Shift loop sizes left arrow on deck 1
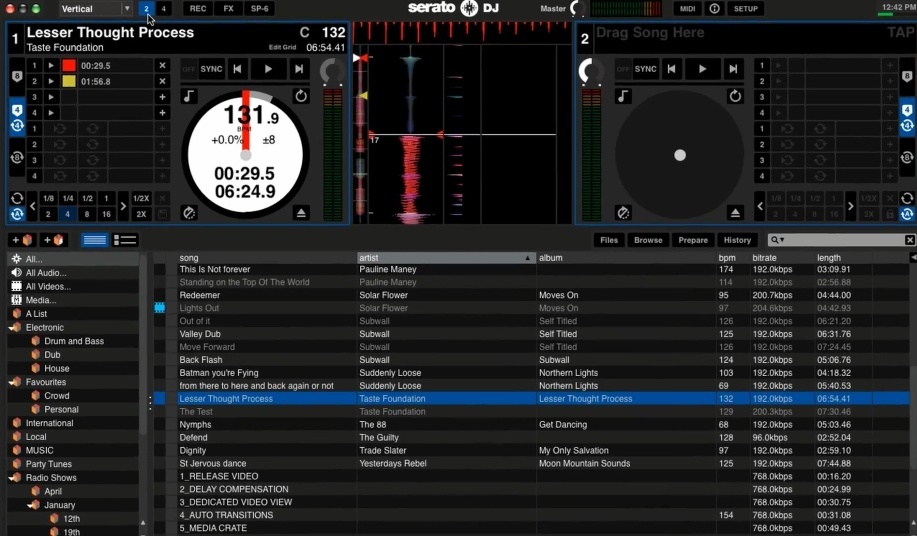 pyautogui.click(x=33, y=206)
